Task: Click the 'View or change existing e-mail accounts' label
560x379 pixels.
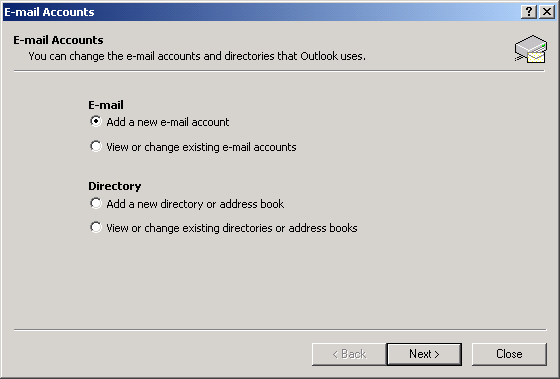Action: (x=201, y=147)
